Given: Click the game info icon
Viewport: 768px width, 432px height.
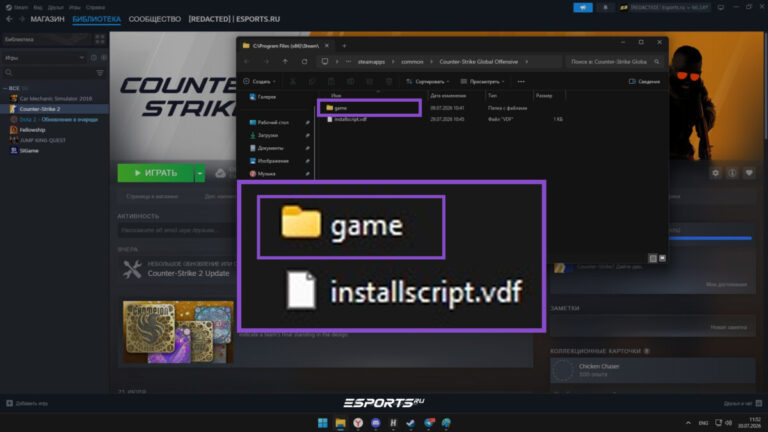Looking at the screenshot, I should (x=732, y=173).
